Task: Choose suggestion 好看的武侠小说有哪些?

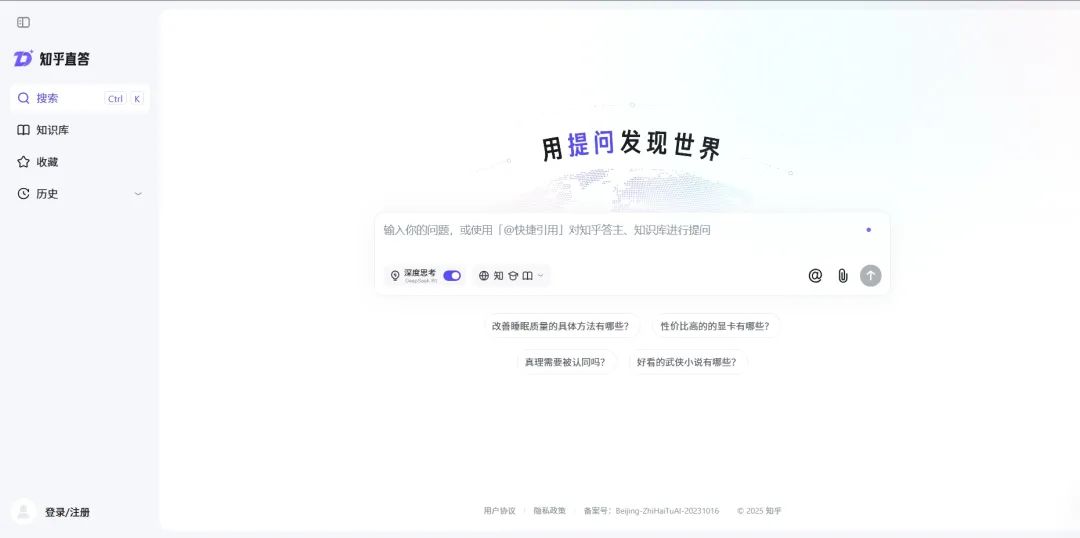Action: click(x=688, y=362)
